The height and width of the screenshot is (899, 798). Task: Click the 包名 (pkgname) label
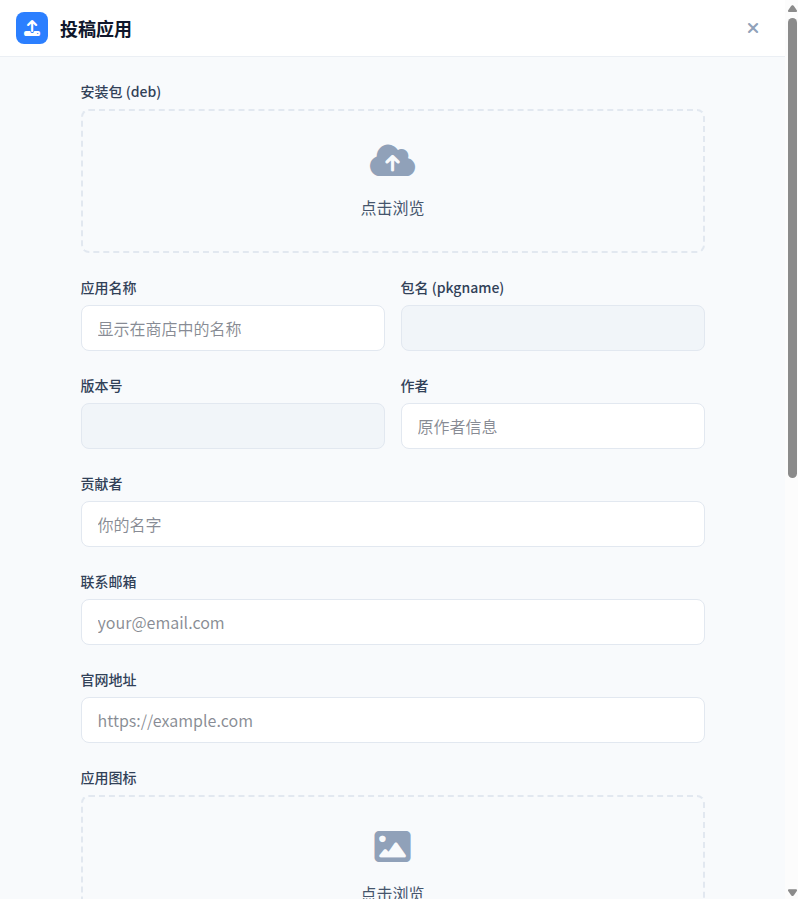[452, 288]
